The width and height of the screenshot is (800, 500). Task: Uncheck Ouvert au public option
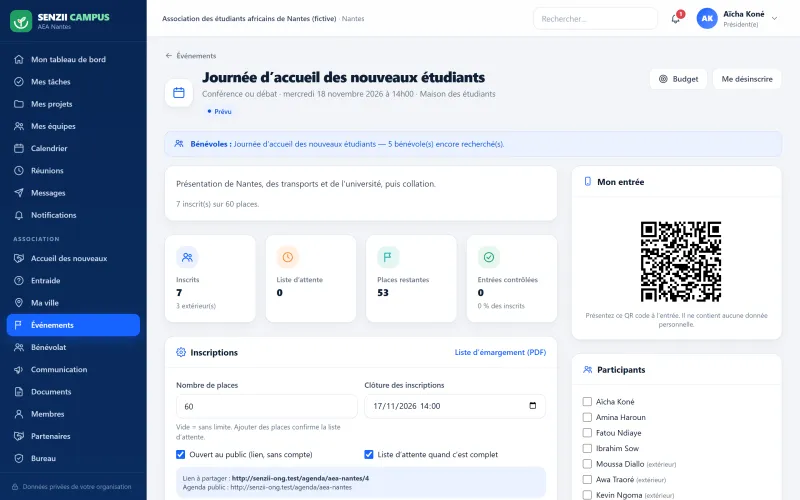[x=181, y=455]
